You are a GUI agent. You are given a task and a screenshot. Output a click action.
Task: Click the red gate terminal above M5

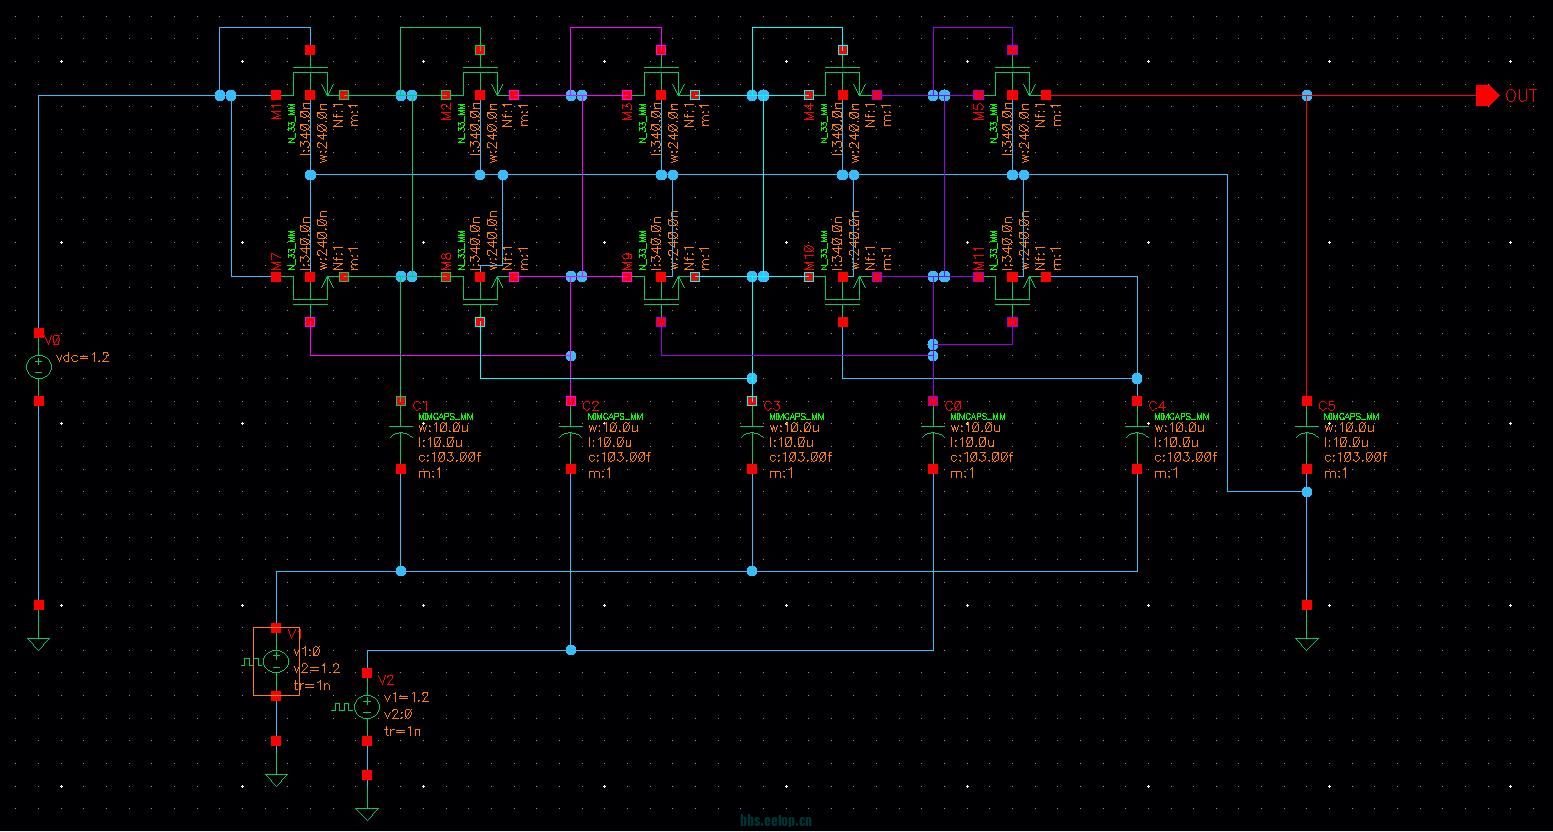(1013, 49)
